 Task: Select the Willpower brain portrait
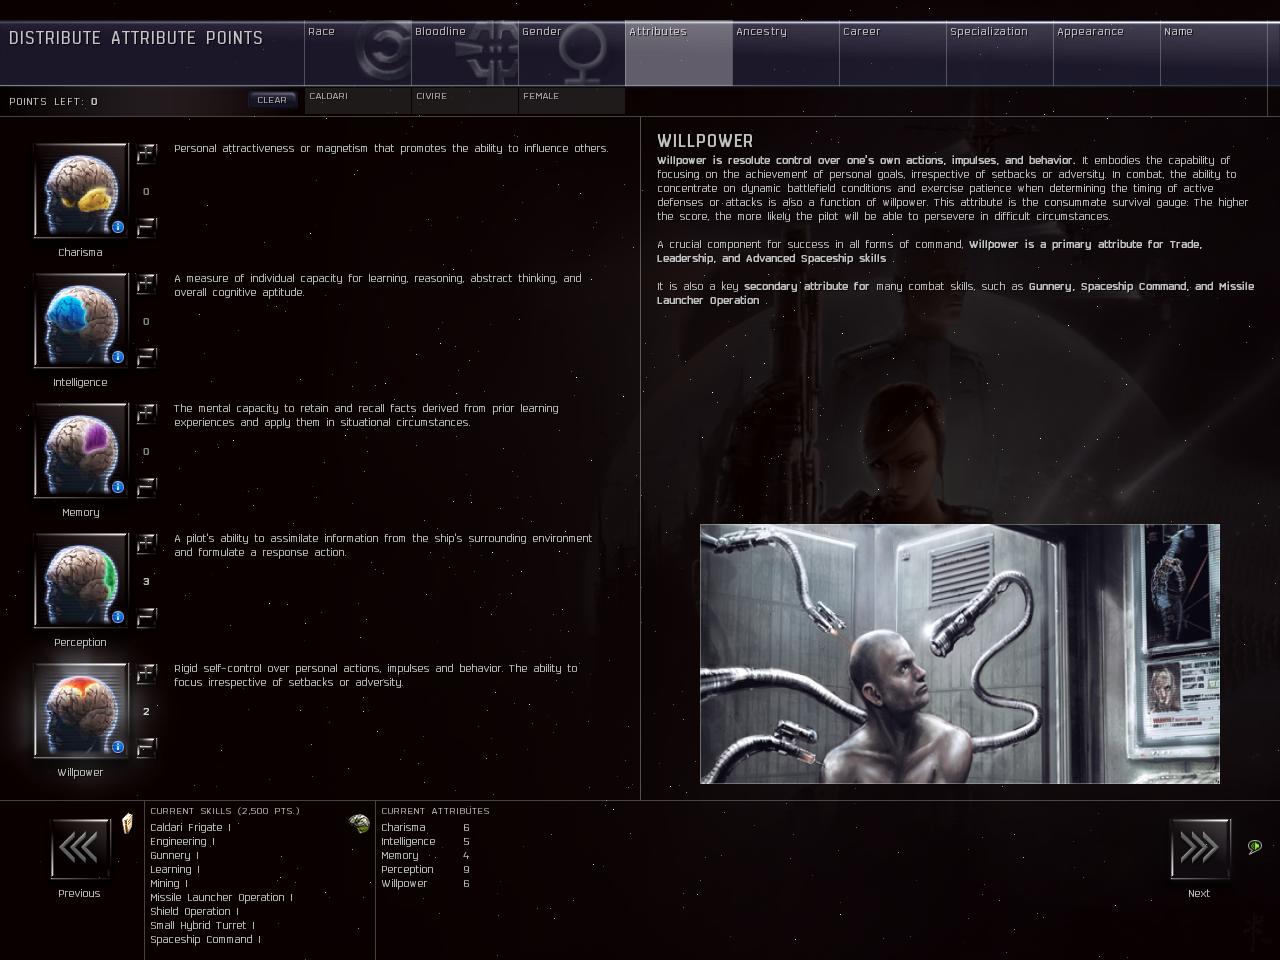[x=81, y=710]
